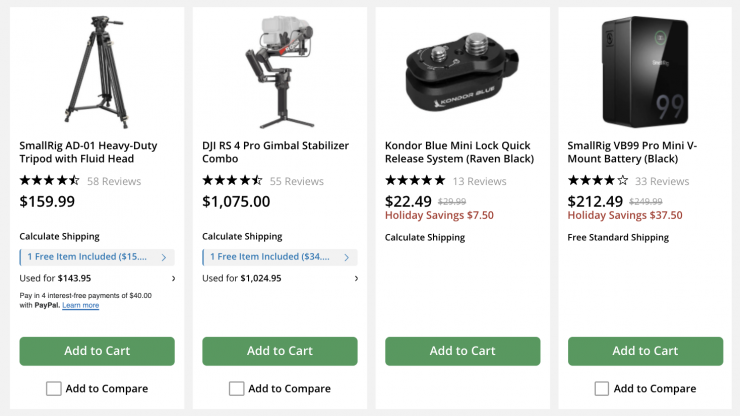Viewport: 740px width, 416px height.
Task: Open the DJI RS 4 Pro gimbal image
Action: point(279,68)
